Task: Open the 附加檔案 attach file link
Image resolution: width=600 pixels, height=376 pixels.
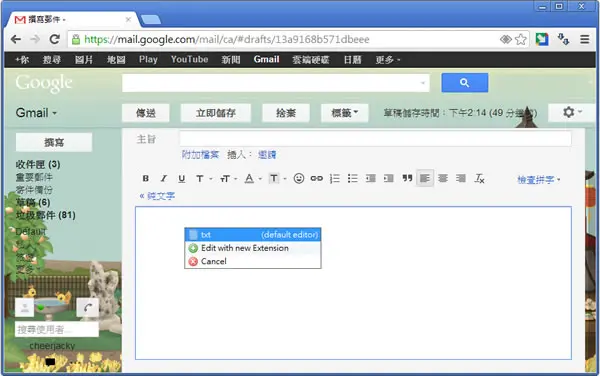Action: 200,155
